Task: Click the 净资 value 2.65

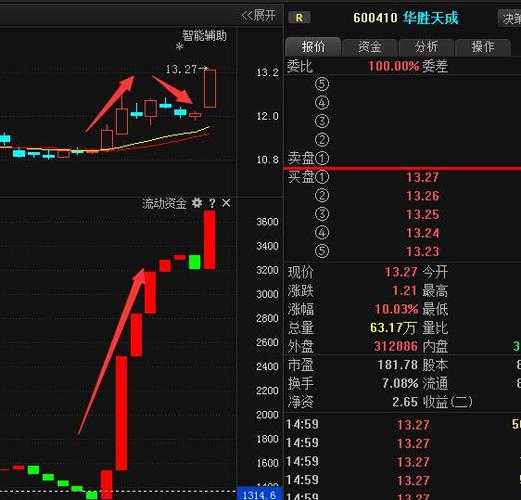Action: coord(405,402)
